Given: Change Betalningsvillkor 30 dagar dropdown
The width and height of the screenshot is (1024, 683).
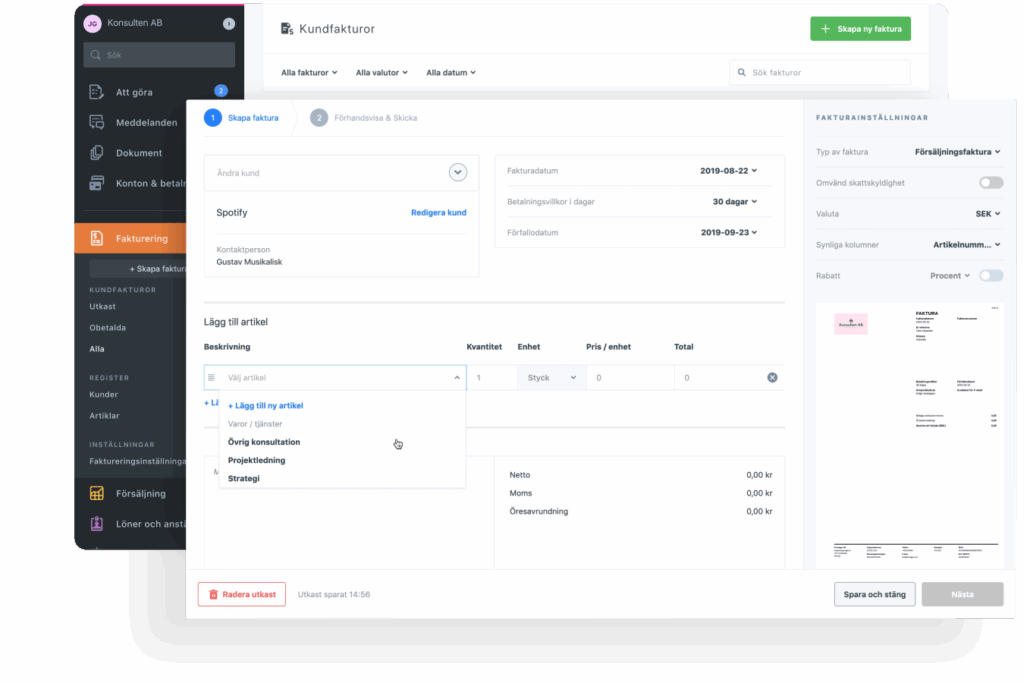Looking at the screenshot, I should coord(735,202).
